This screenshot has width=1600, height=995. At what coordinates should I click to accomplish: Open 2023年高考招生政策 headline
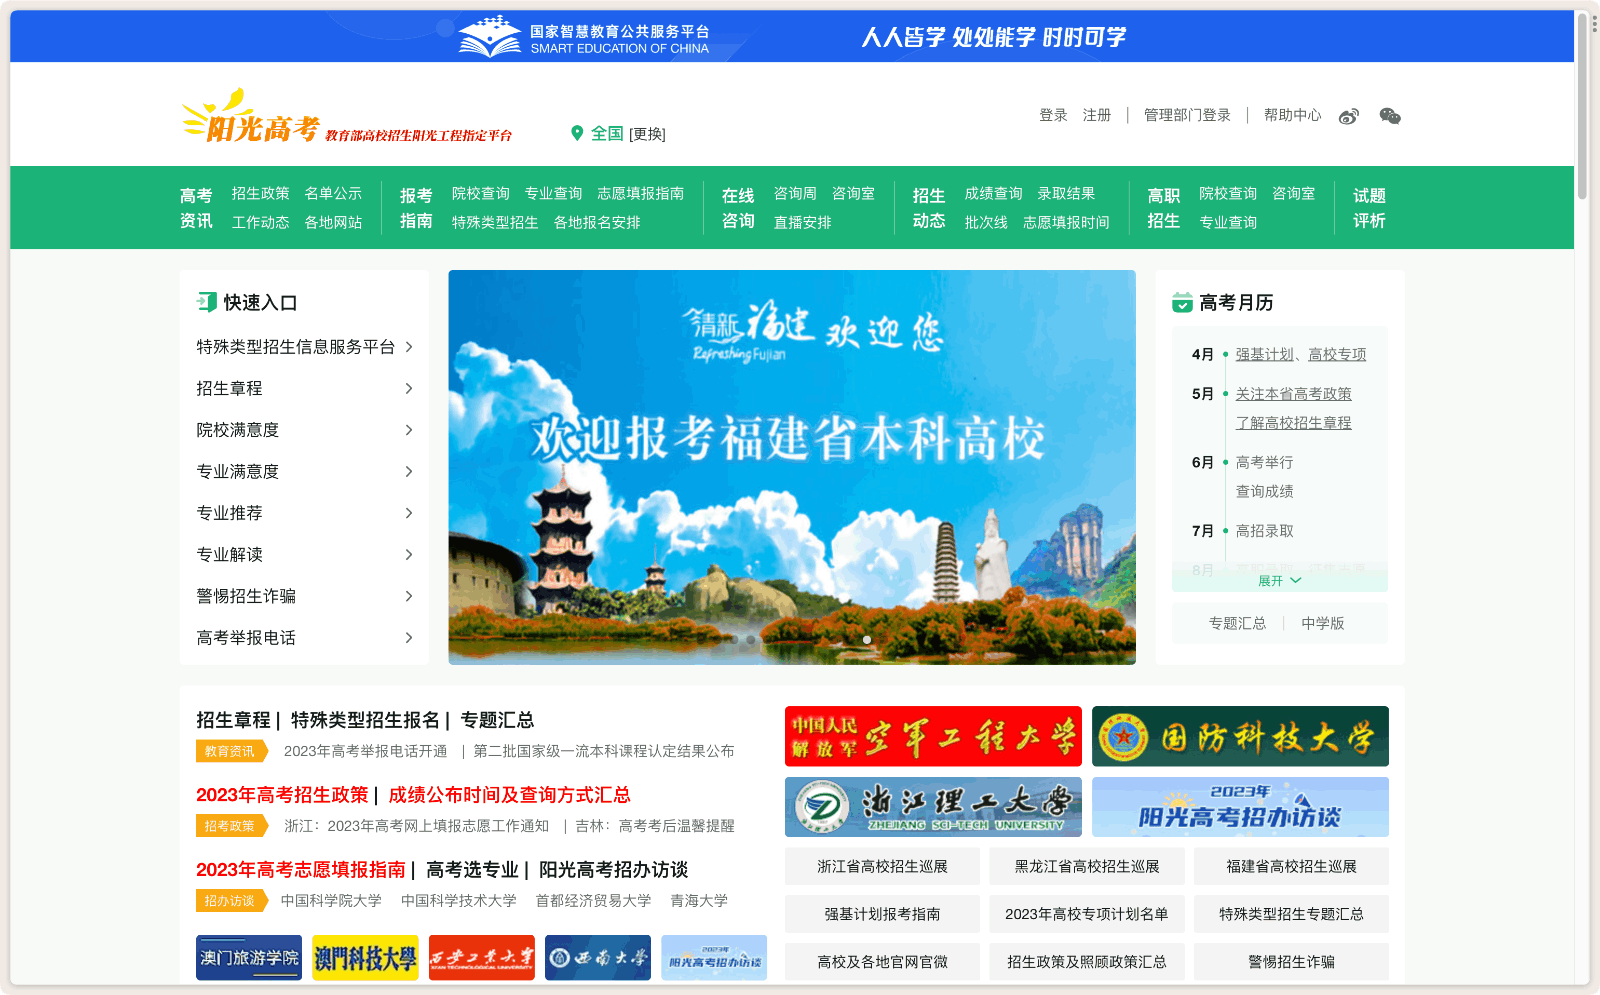click(x=282, y=795)
